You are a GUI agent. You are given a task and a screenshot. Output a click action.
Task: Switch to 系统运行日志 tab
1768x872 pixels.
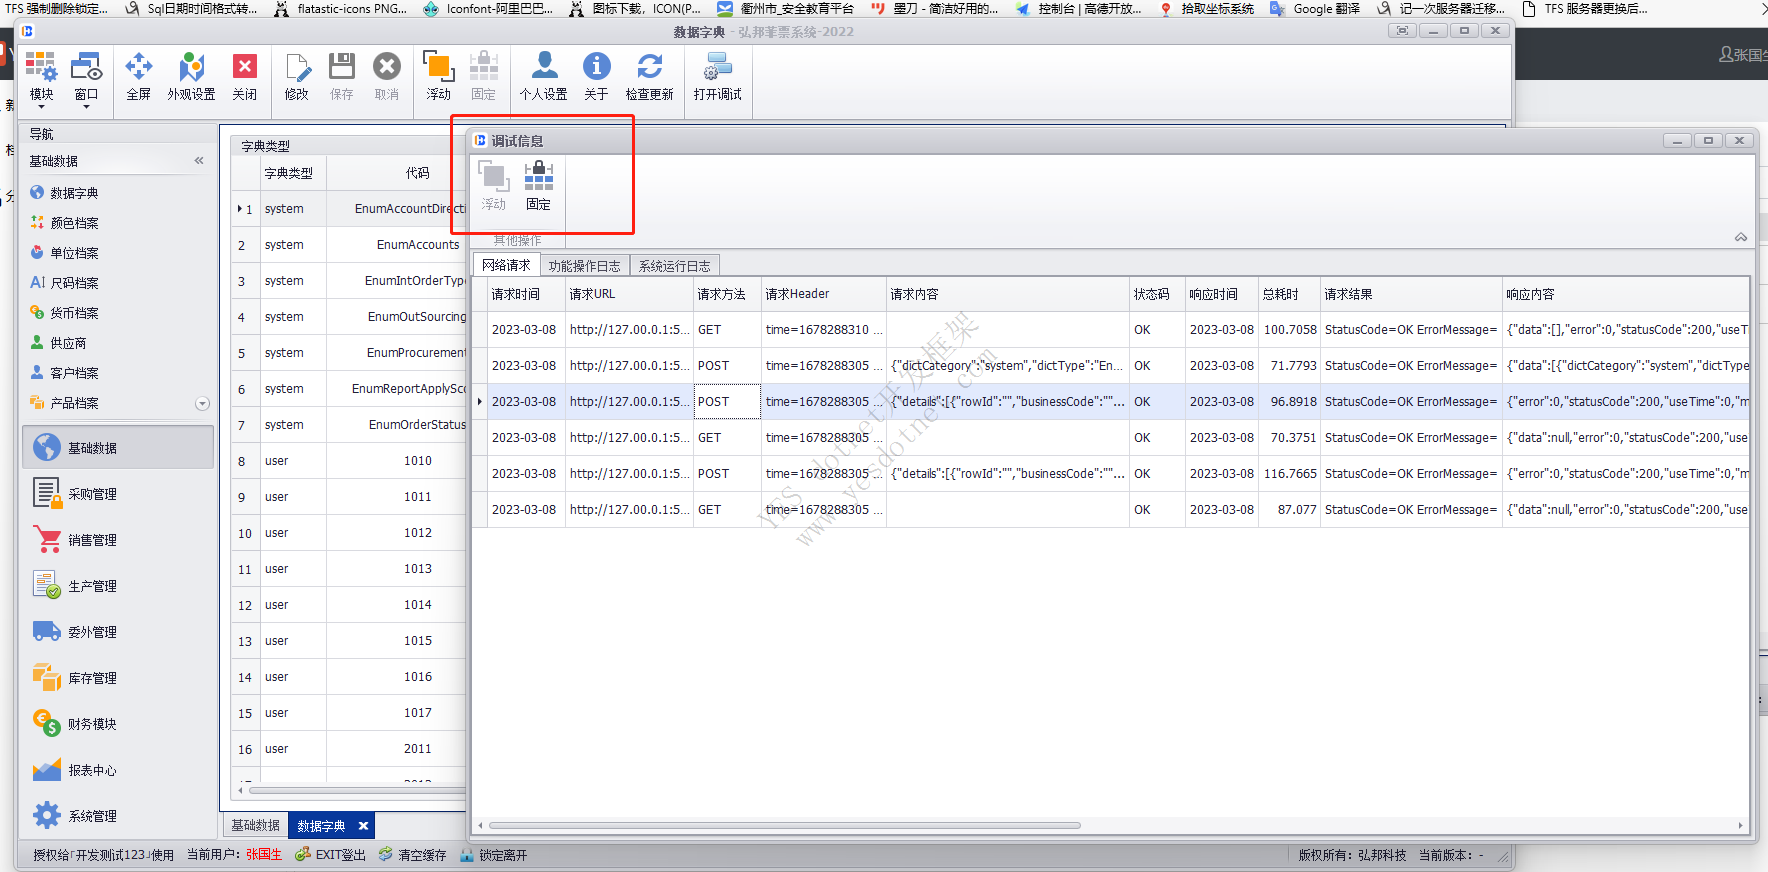(x=675, y=266)
